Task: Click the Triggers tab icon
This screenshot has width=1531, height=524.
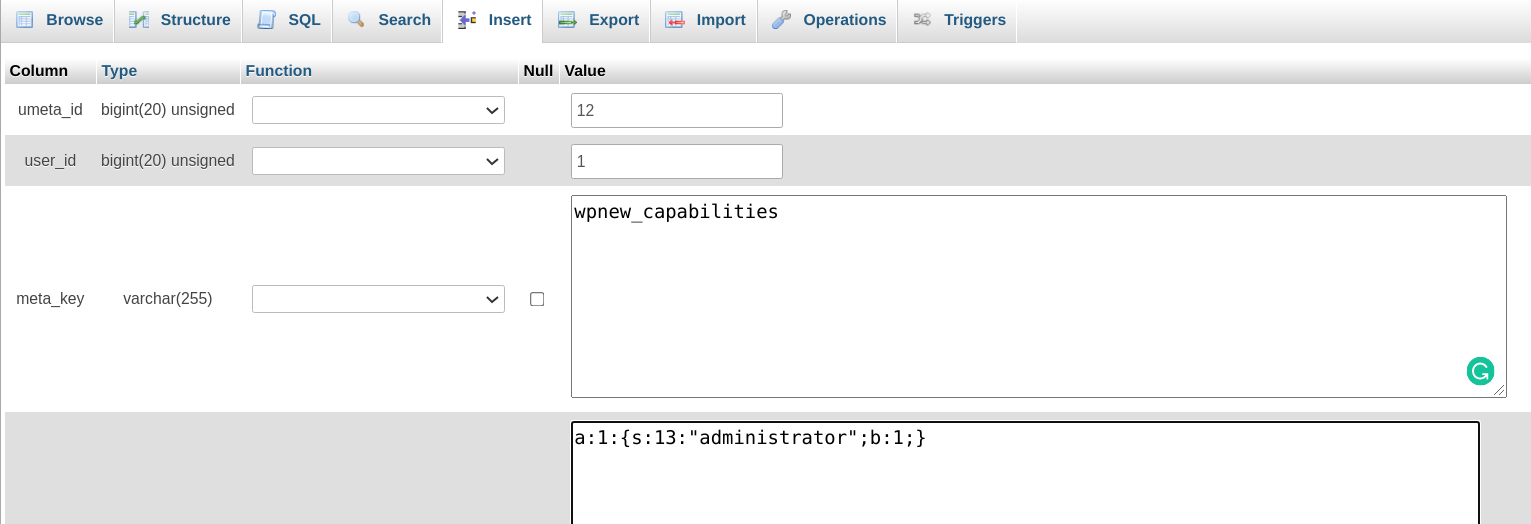Action: click(x=922, y=20)
